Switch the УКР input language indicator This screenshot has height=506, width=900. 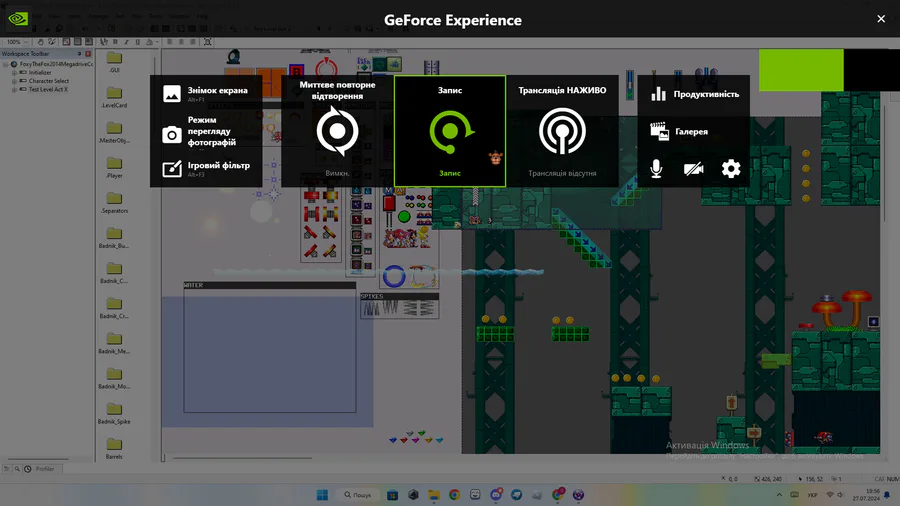point(812,495)
